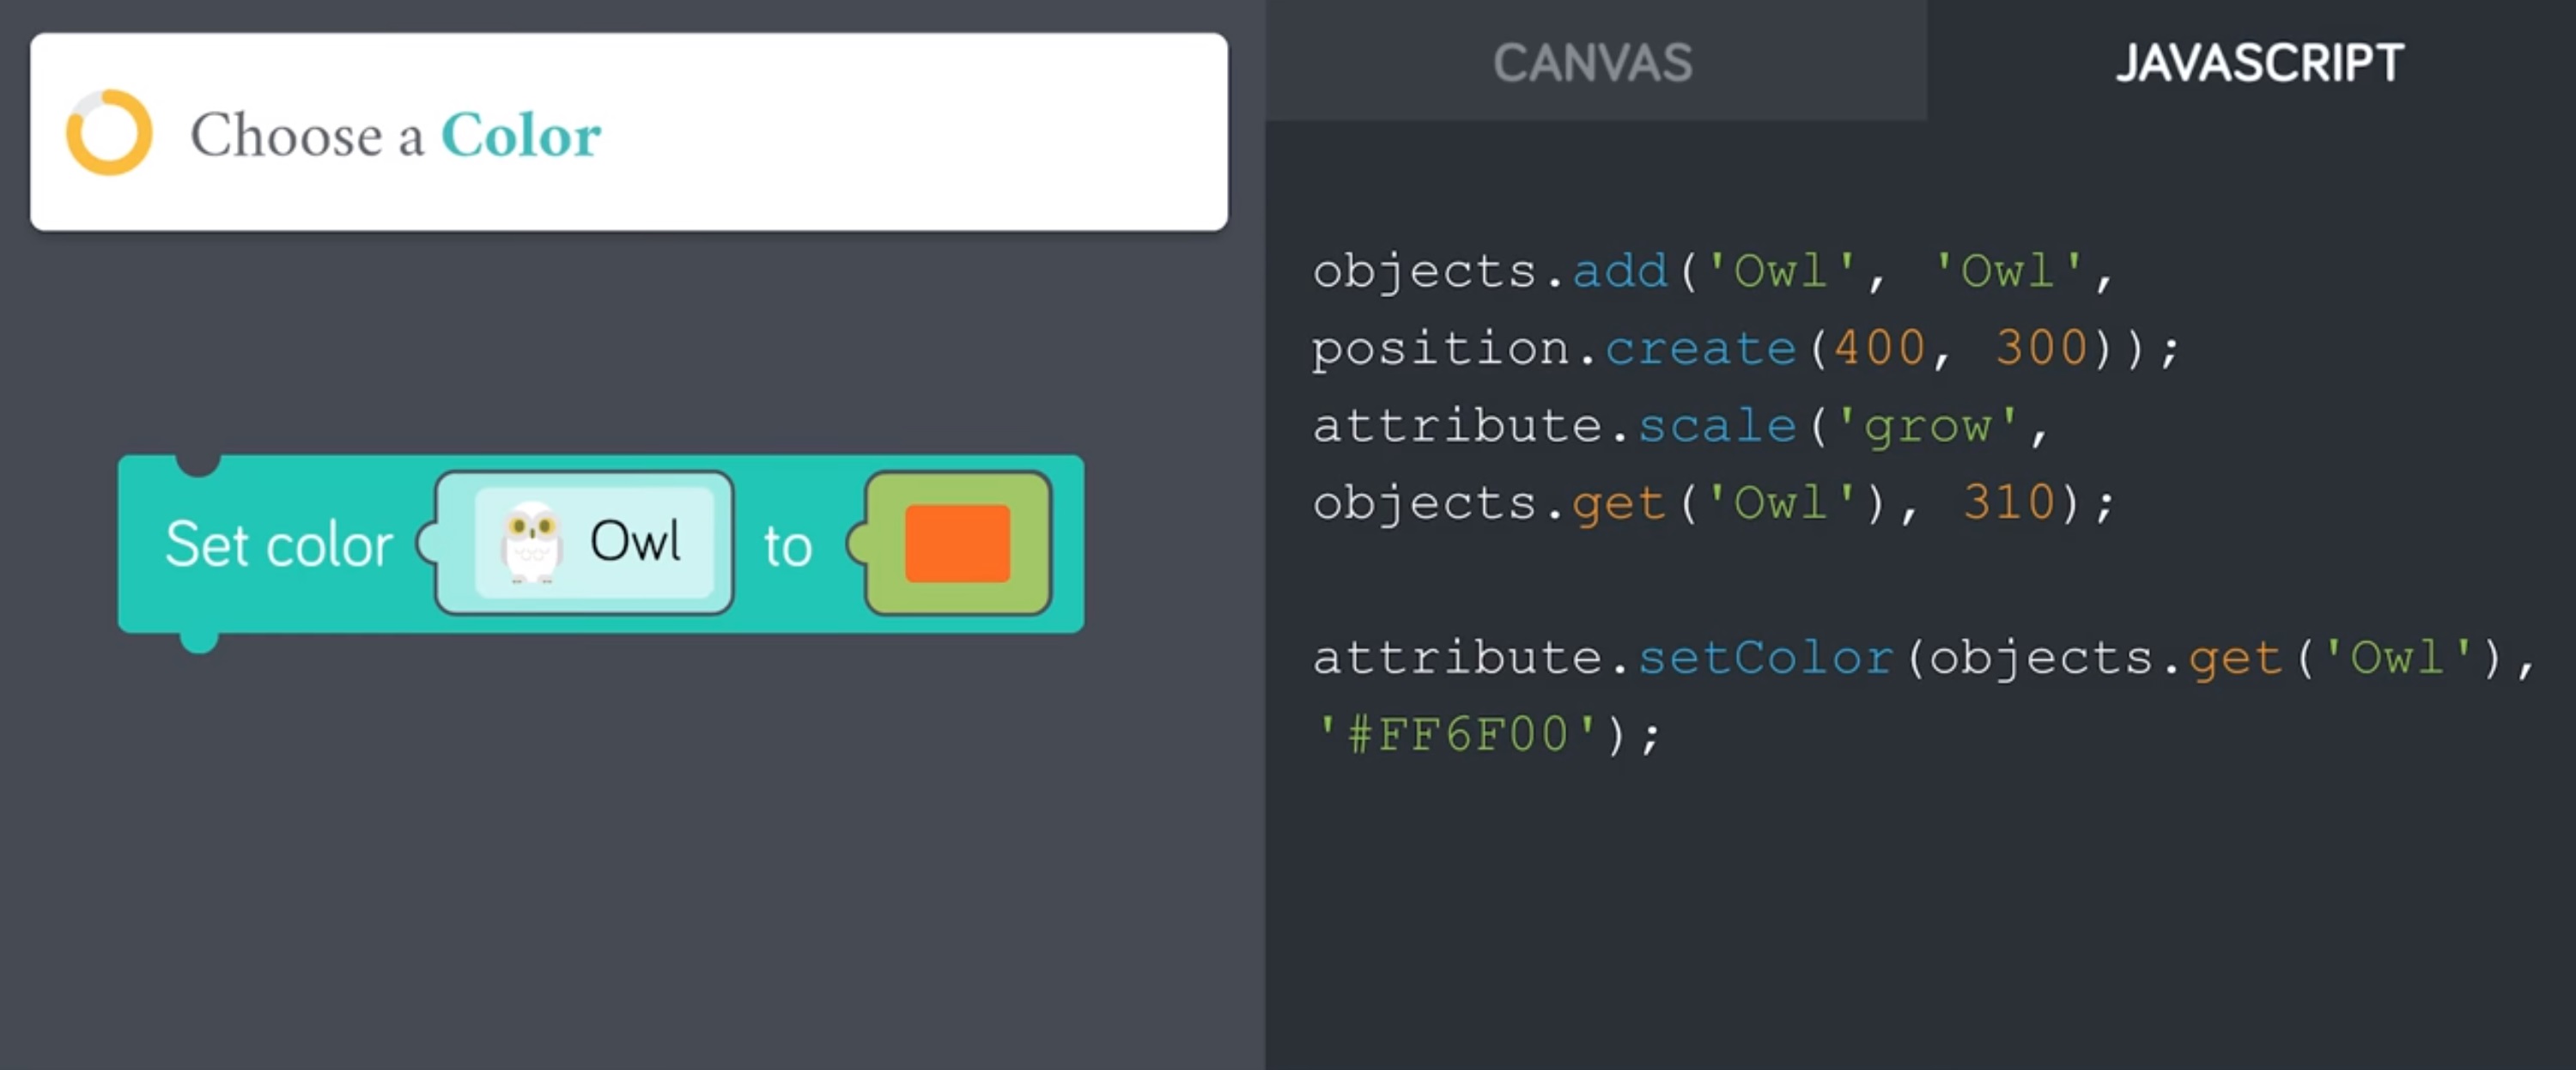The image size is (2576, 1070).
Task: Click 'scale' in attribute.scale code line
Action: point(1717,426)
